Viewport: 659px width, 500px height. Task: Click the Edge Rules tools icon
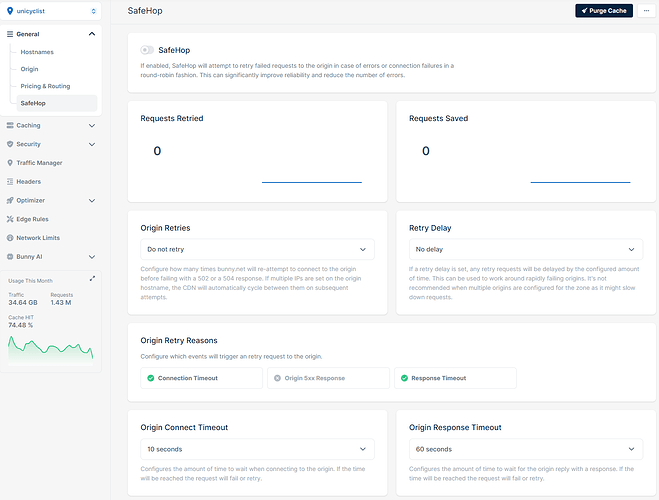tap(10, 219)
